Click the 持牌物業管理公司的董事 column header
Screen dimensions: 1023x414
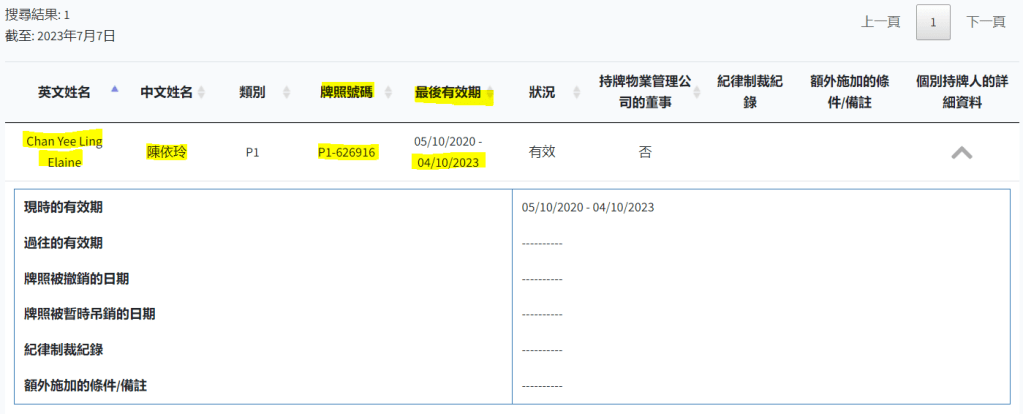644,91
